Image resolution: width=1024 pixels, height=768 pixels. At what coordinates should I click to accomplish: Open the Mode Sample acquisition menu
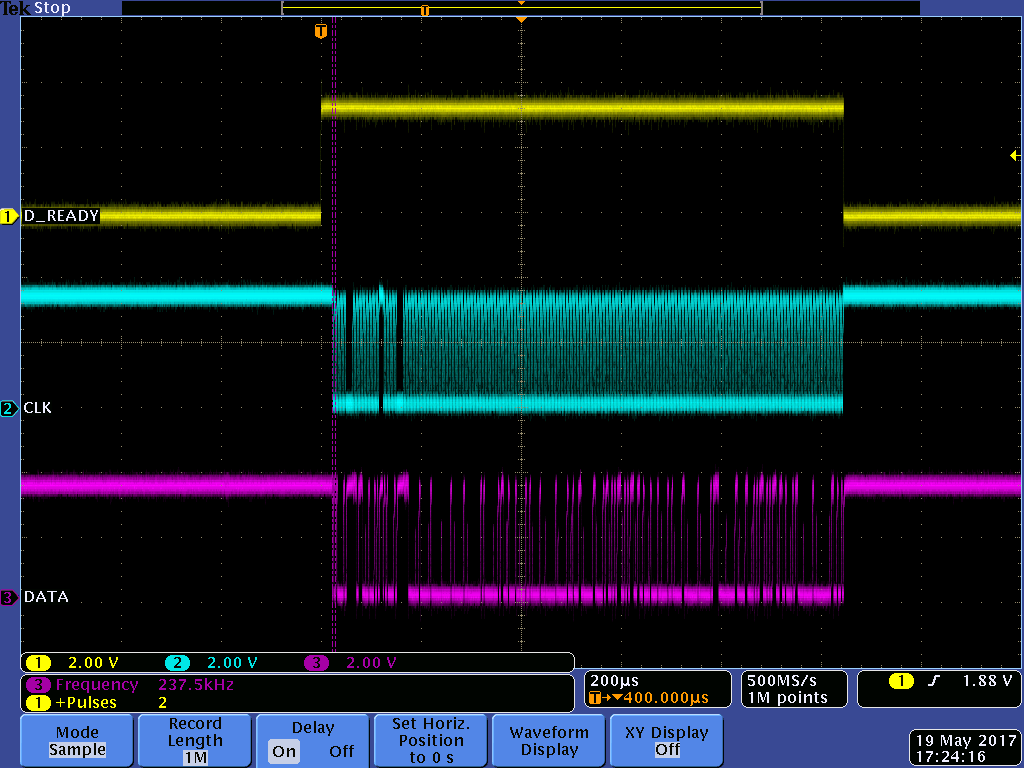77,740
